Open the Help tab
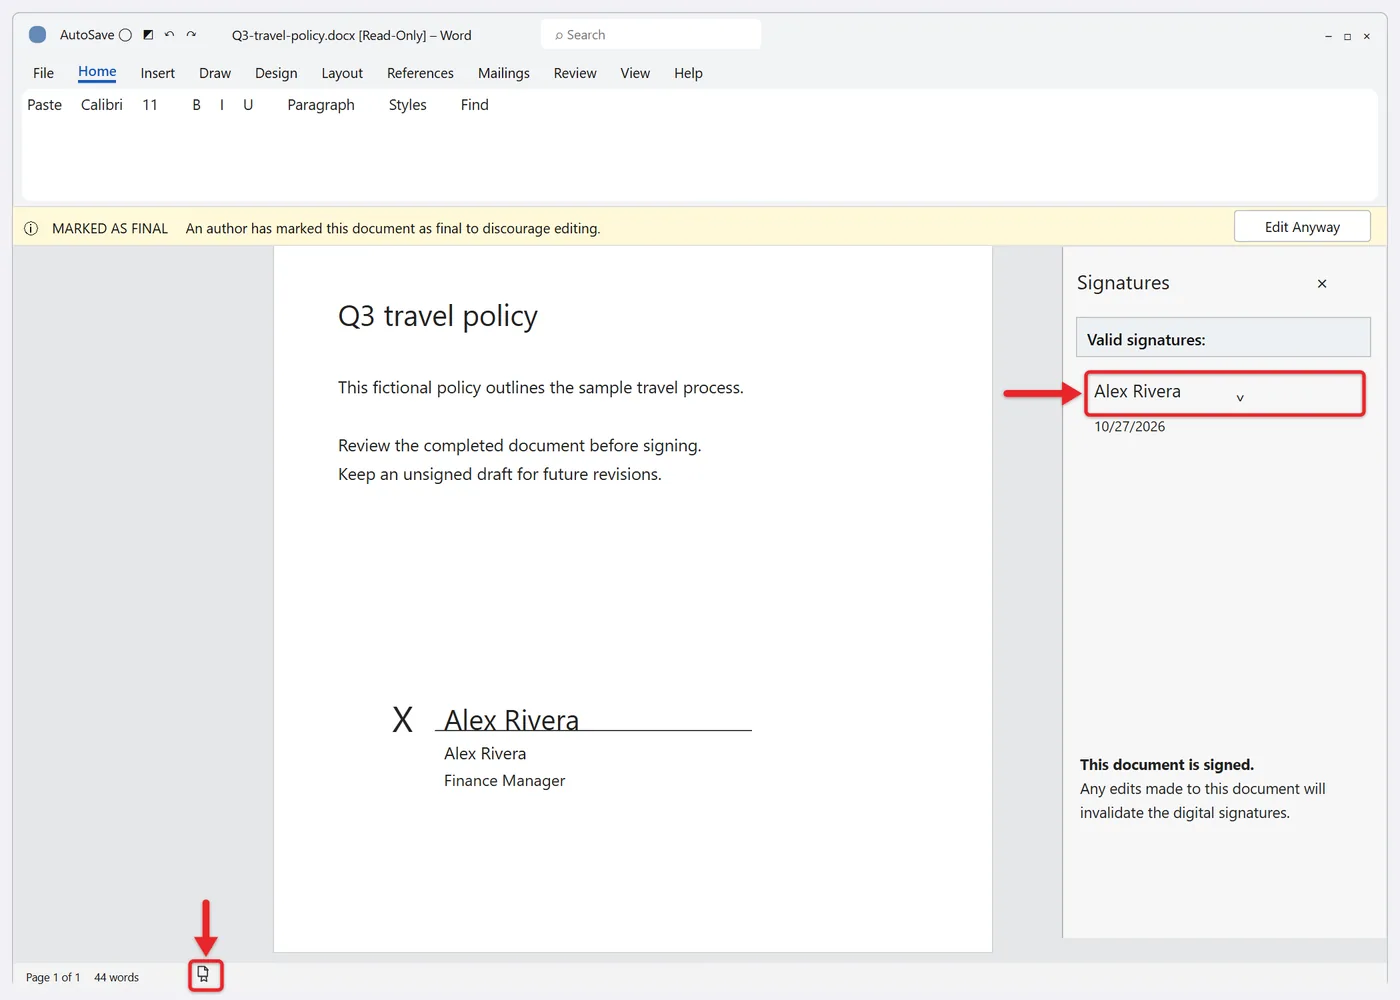This screenshot has height=1000, width=1400. 688,73
